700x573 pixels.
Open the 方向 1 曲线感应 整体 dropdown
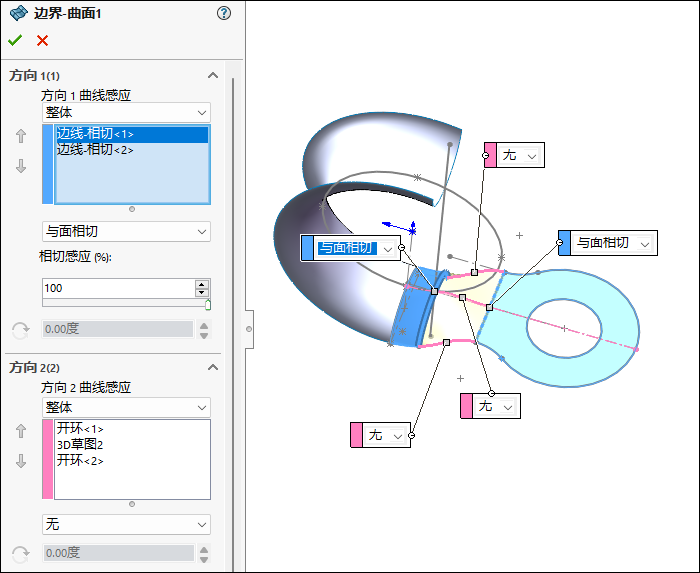click(126, 112)
